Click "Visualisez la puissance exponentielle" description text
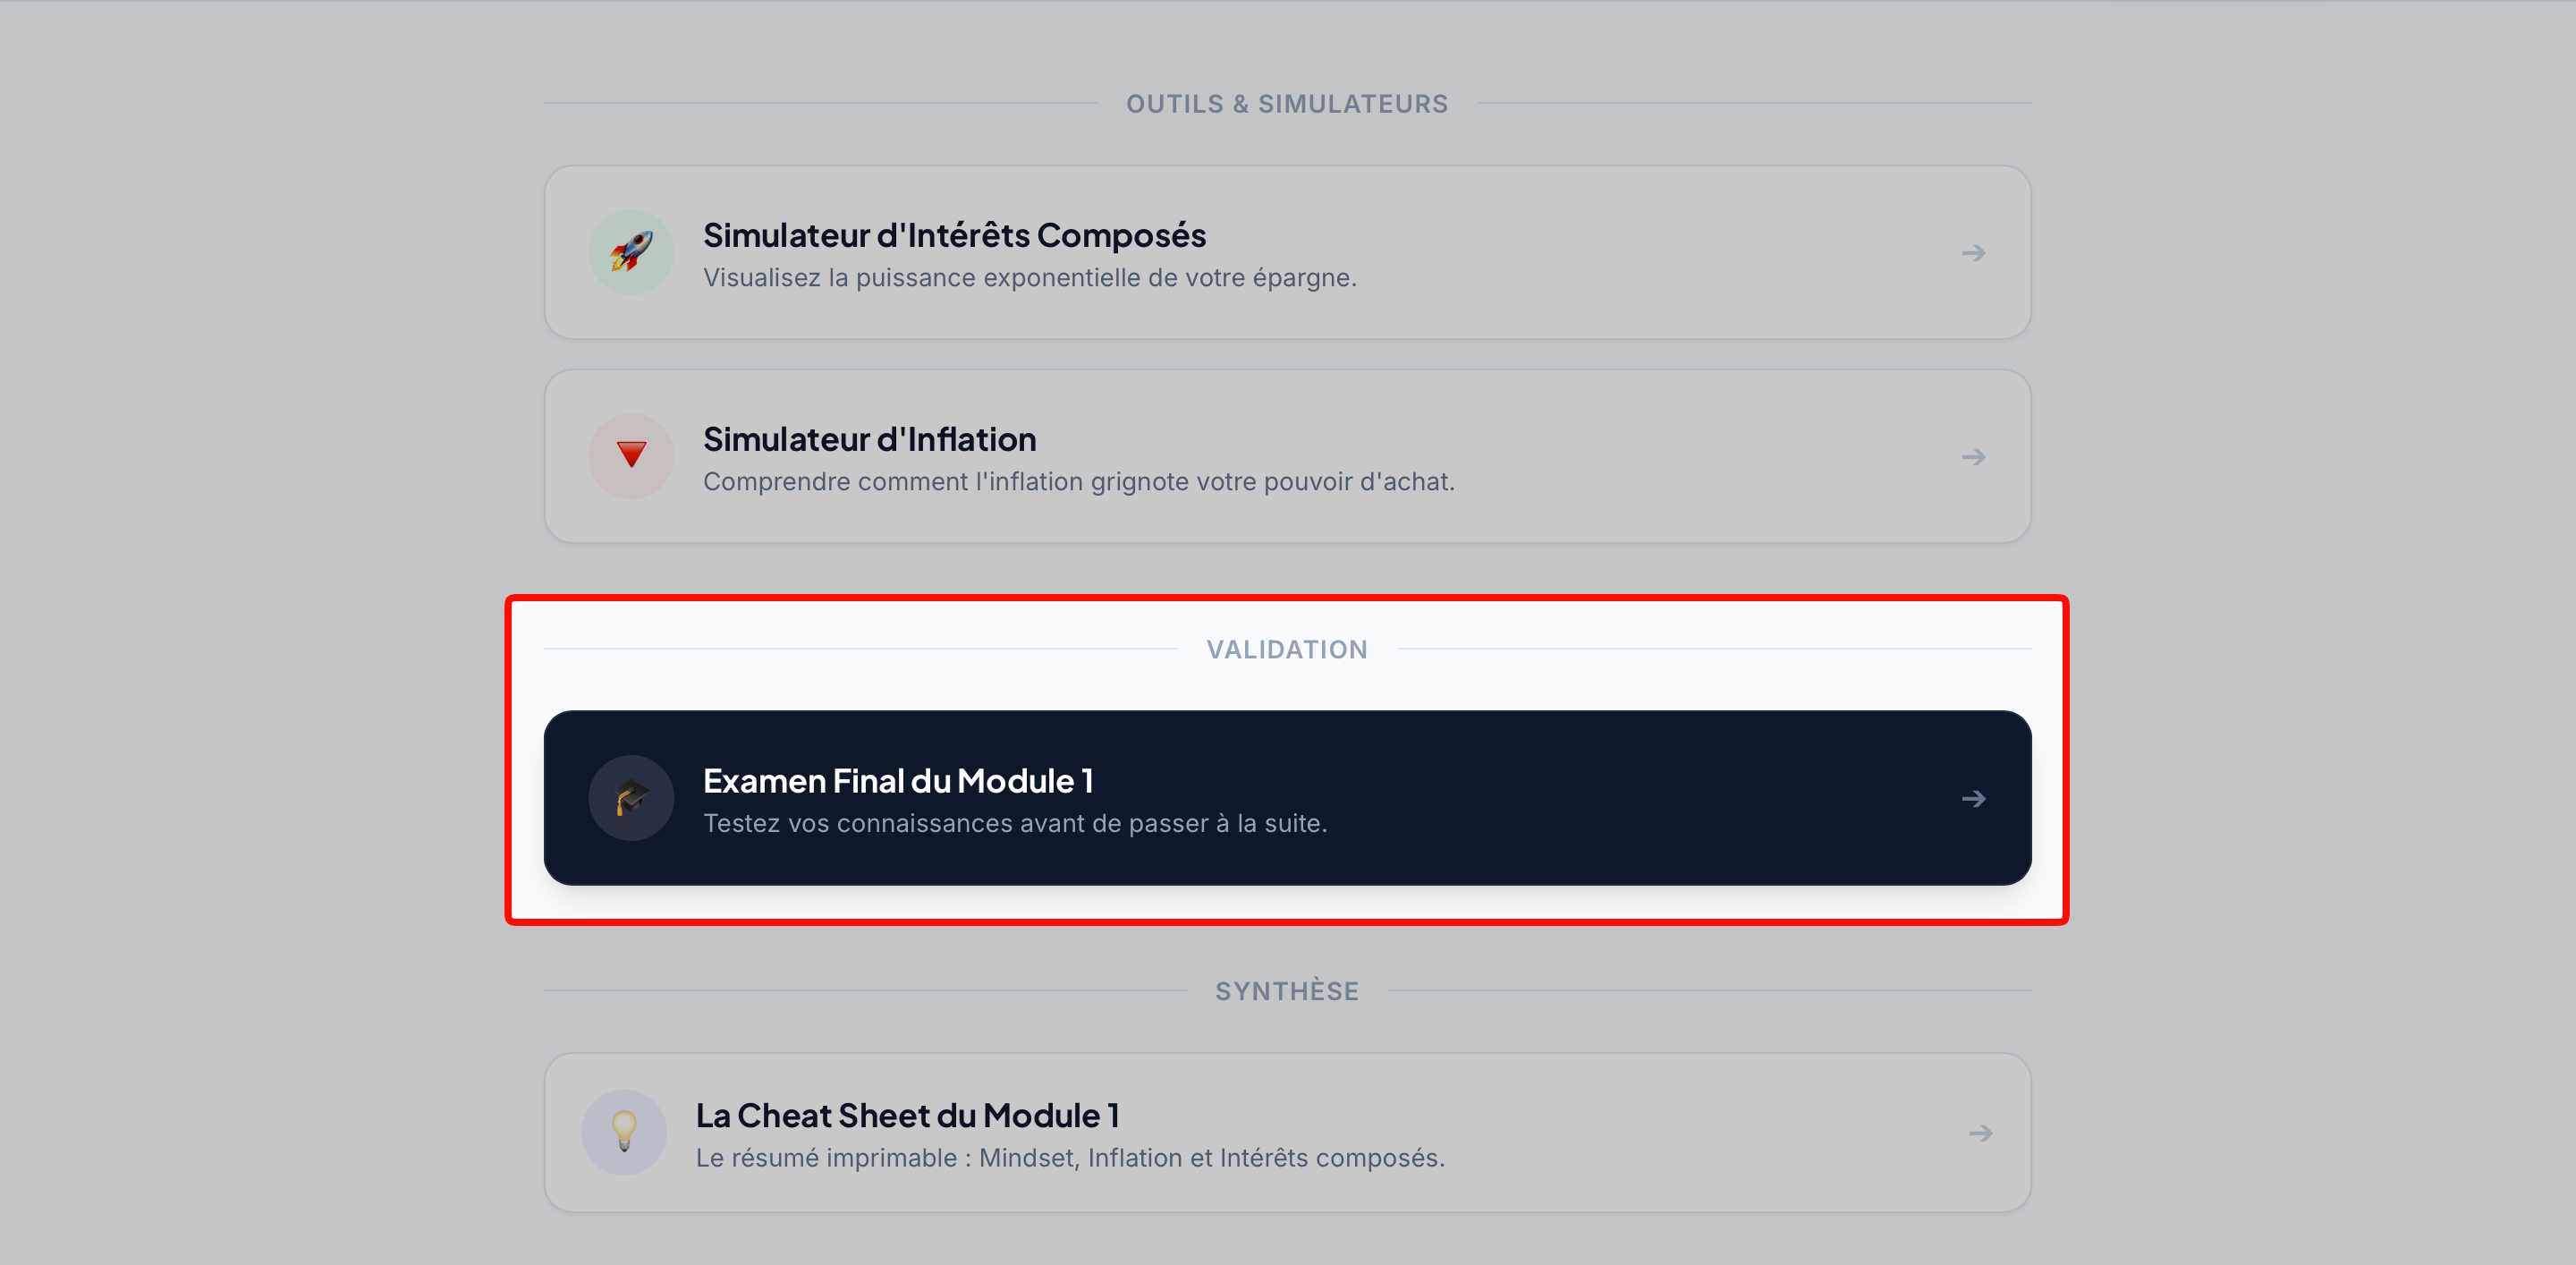The height and width of the screenshot is (1265, 2576). click(1029, 278)
